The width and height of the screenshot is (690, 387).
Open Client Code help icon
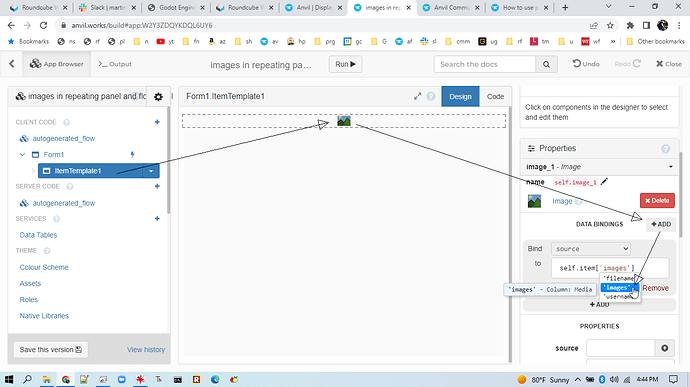point(66,122)
